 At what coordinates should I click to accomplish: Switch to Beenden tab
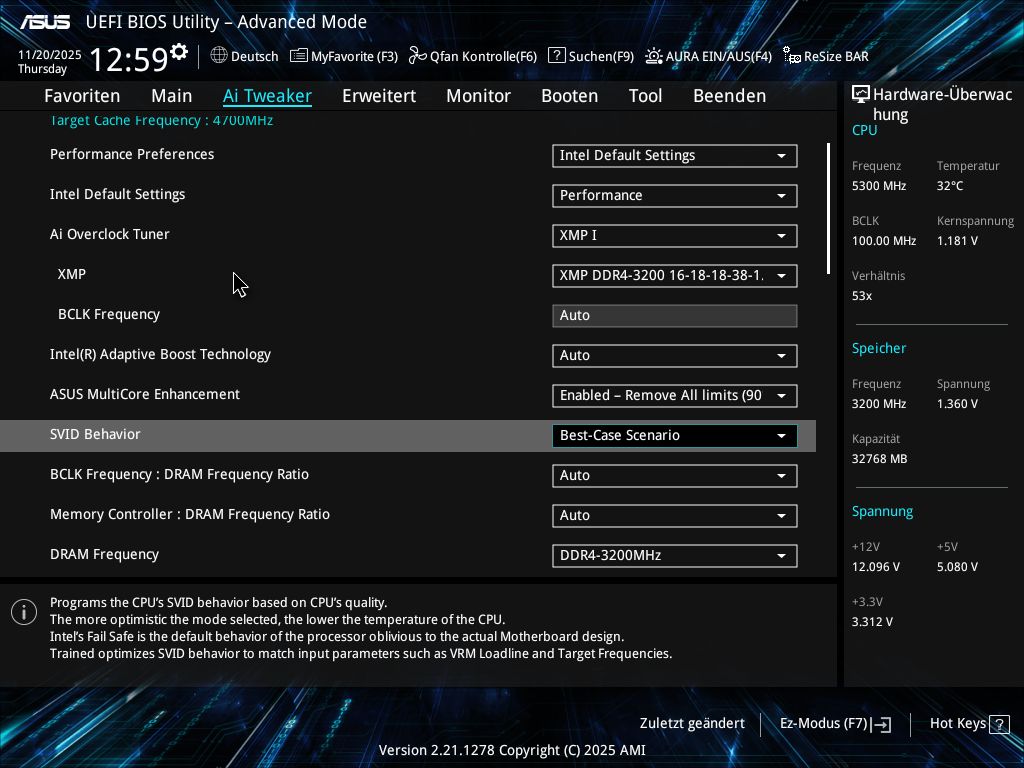coord(729,96)
